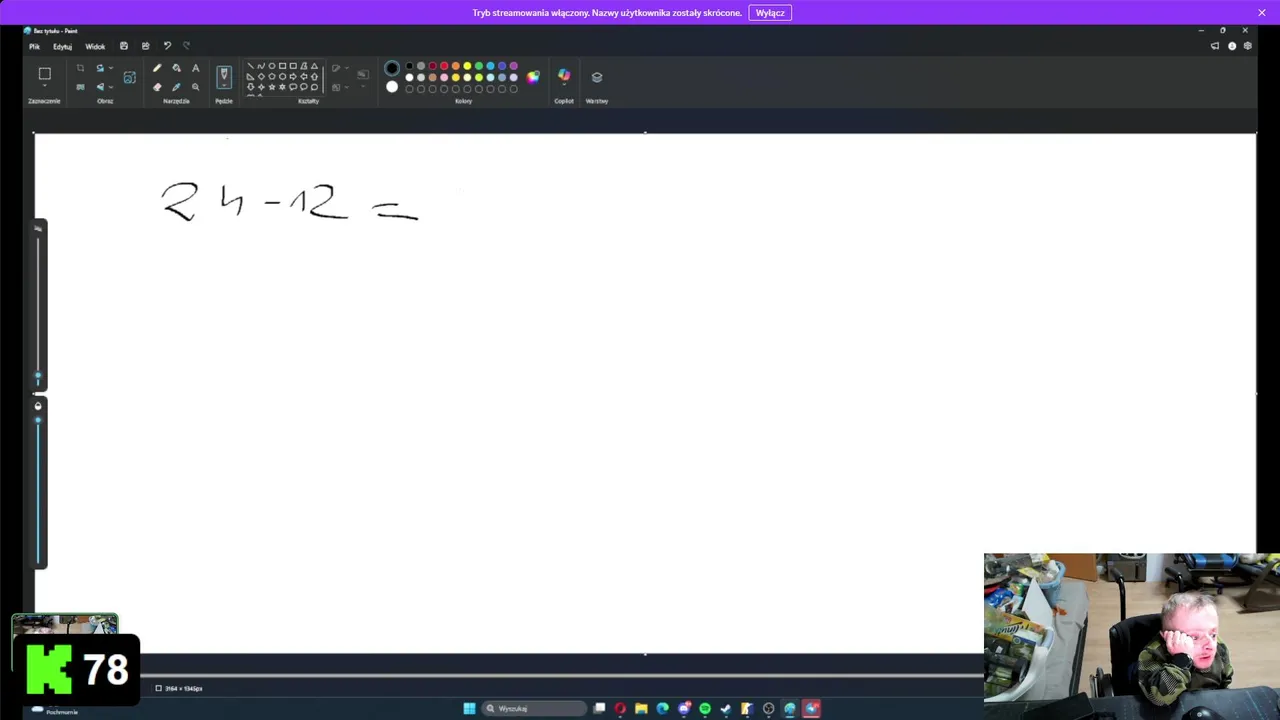Pick the yellow color swatch
Image resolution: width=1280 pixels, height=720 pixels.
point(467,66)
